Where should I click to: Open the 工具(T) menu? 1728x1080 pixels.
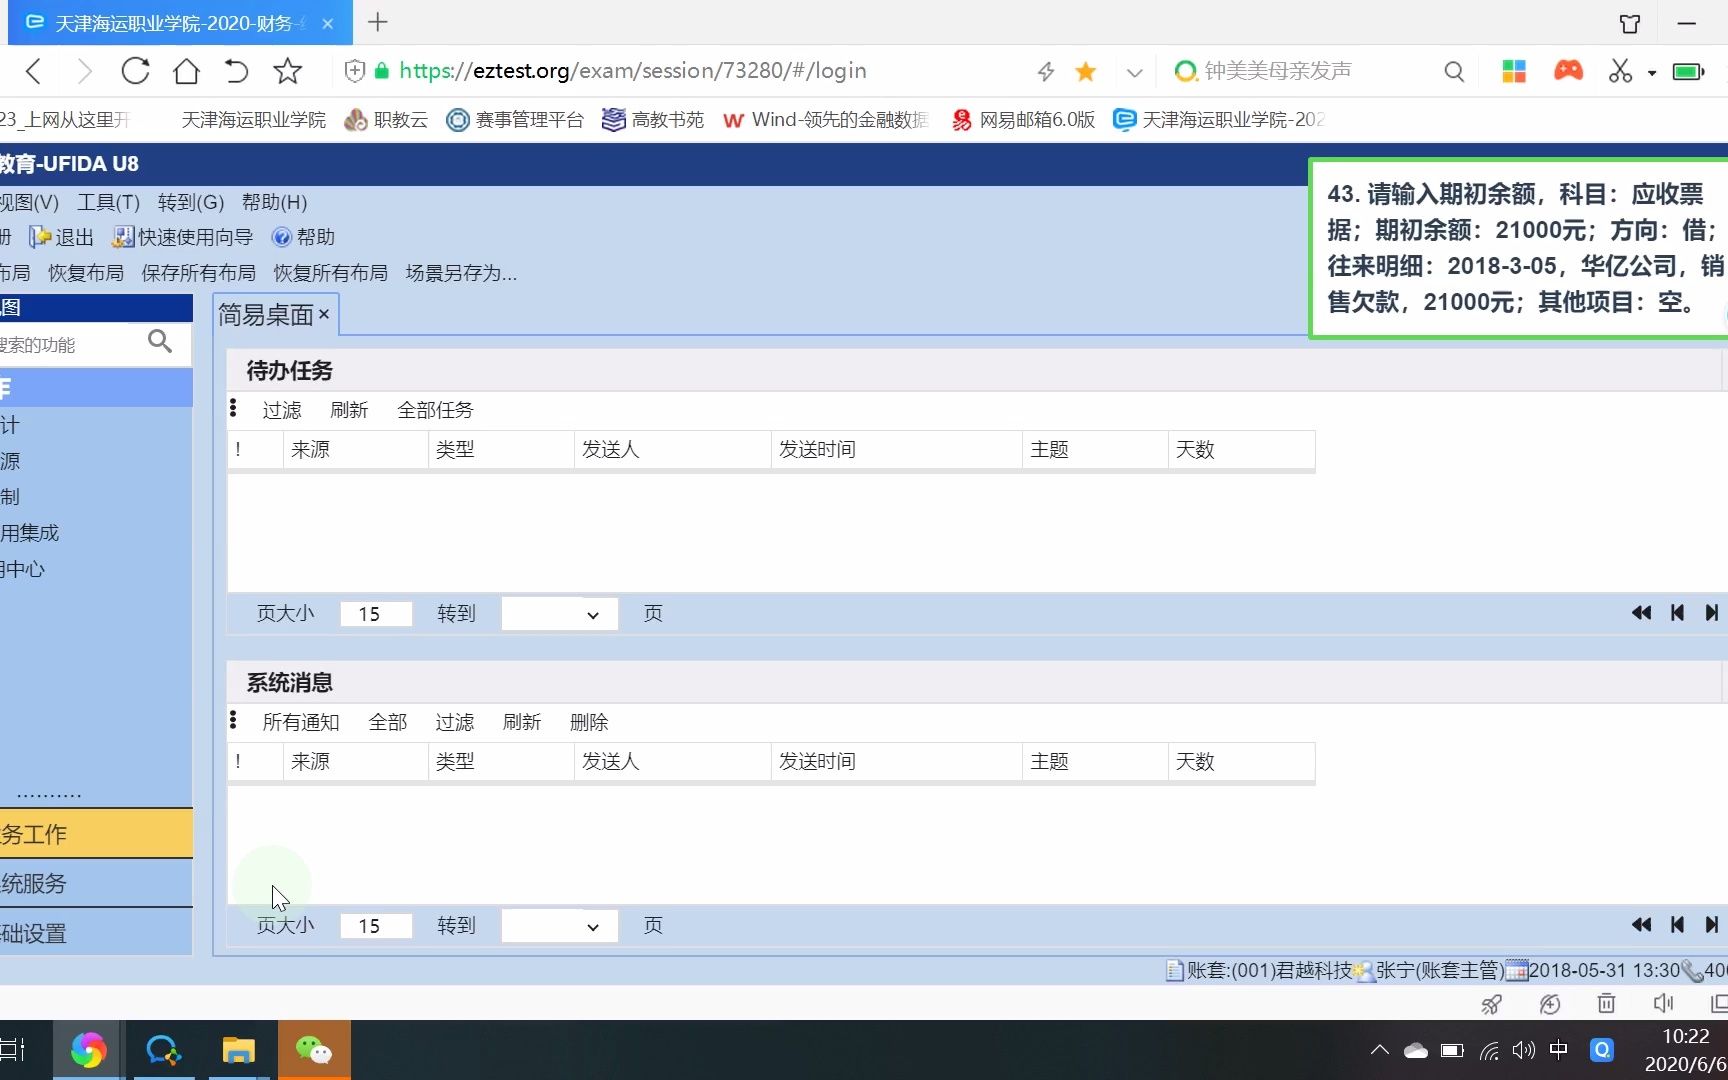click(x=109, y=202)
